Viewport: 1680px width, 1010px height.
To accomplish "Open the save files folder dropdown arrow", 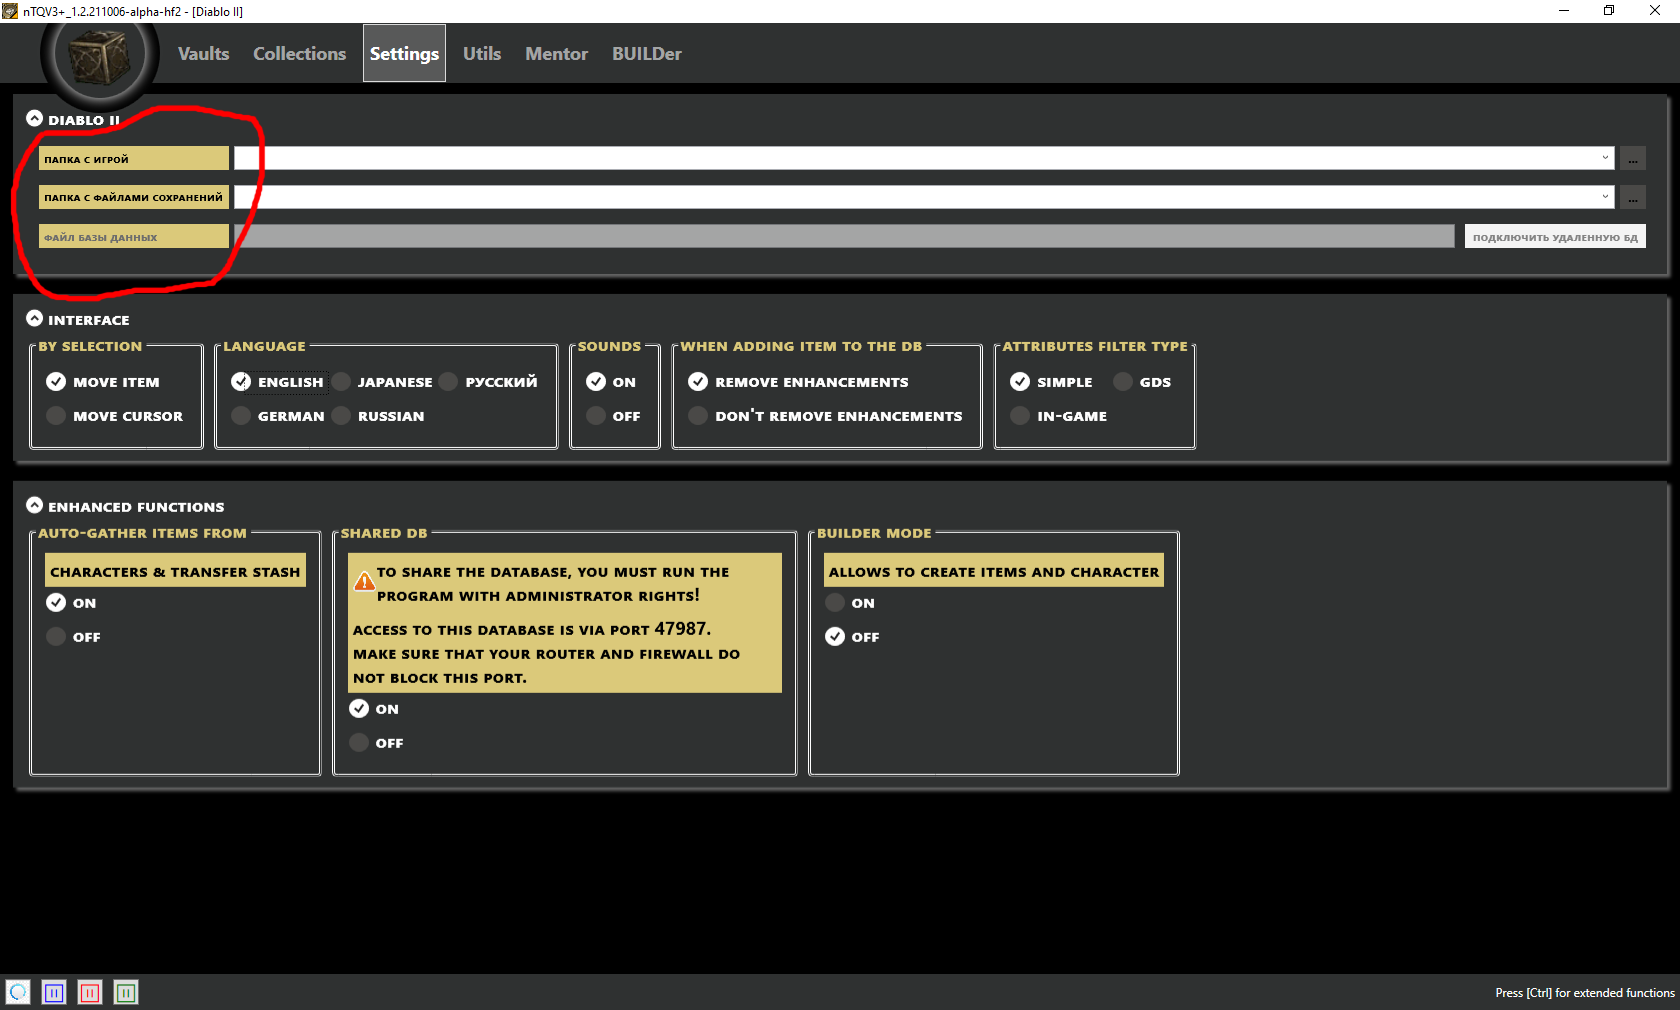I will tap(1605, 197).
